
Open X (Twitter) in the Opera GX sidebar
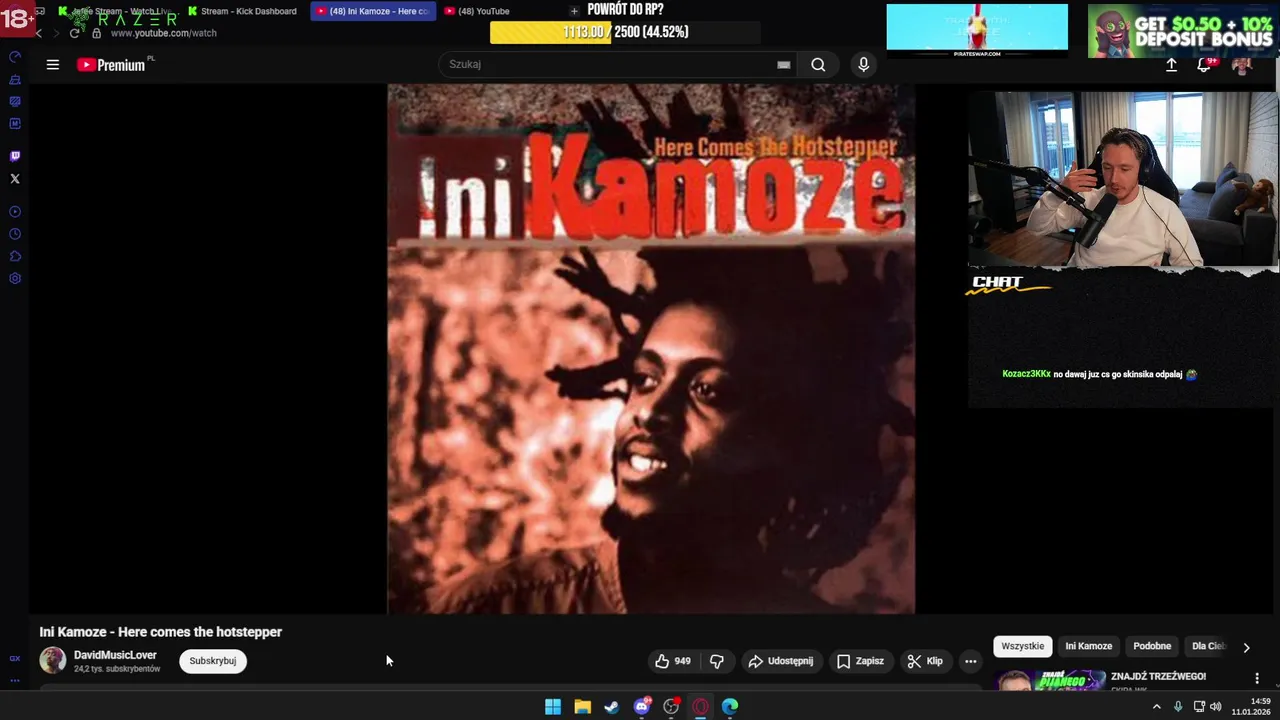15,179
